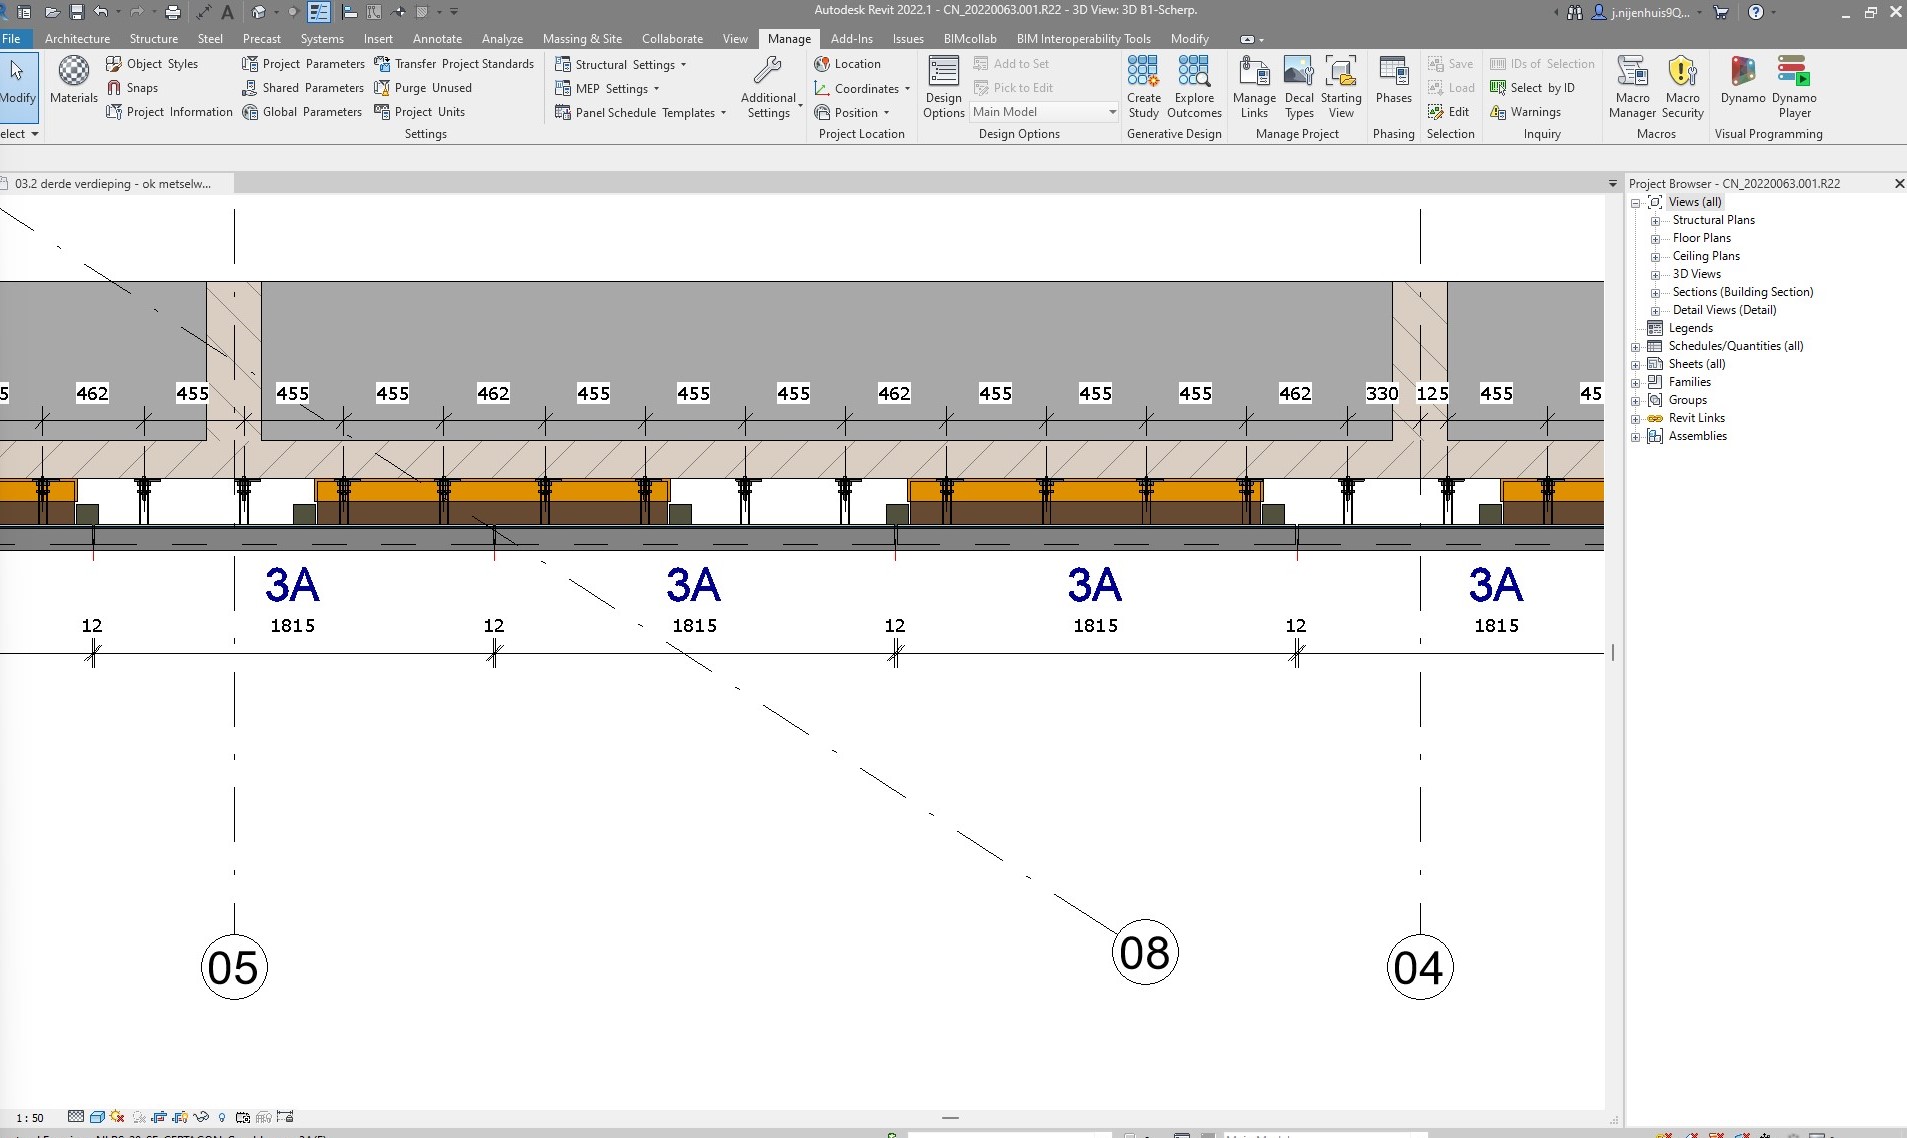Switch to the Architecture ribbon tab
The image size is (1907, 1138).
pyautogui.click(x=77, y=39)
